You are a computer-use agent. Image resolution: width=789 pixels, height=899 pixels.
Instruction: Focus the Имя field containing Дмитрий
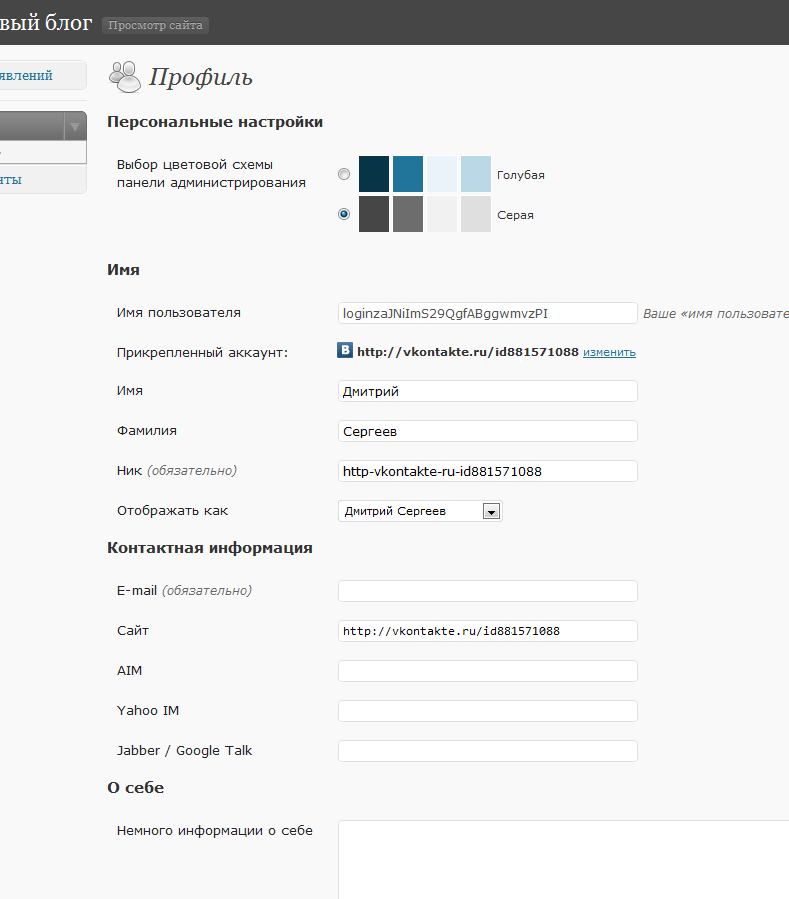click(488, 391)
